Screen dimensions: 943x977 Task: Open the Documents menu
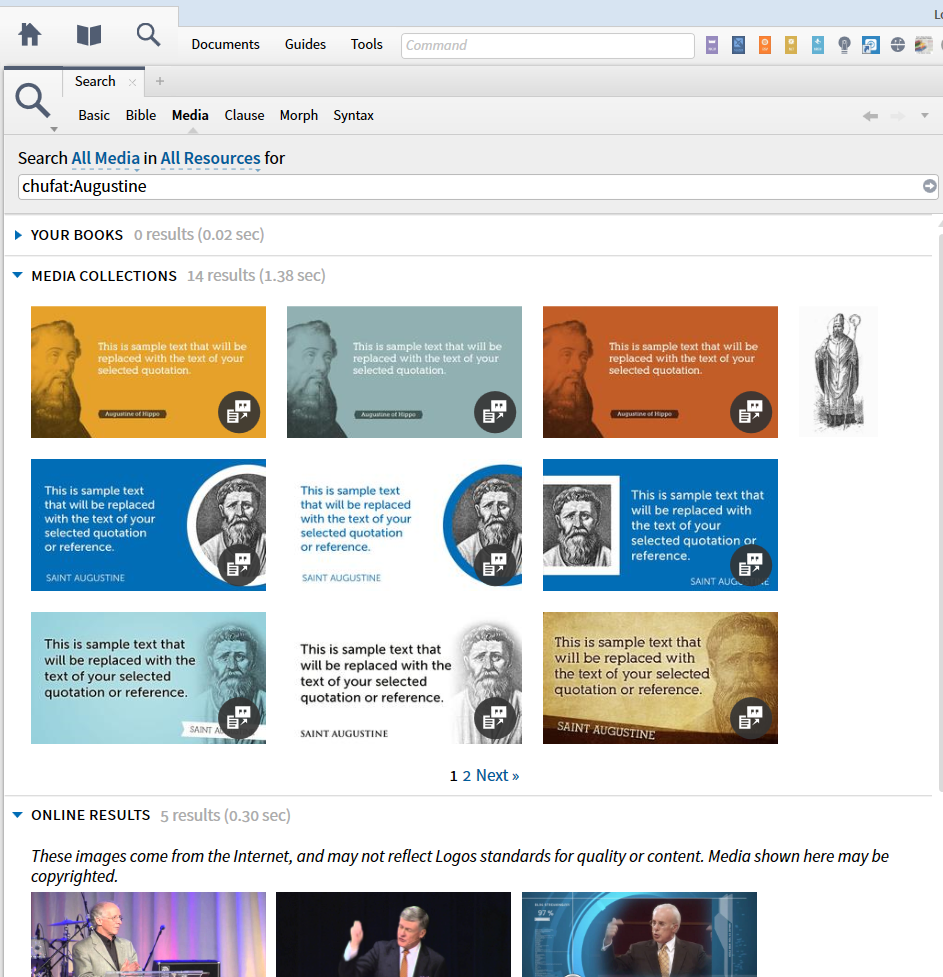click(225, 44)
